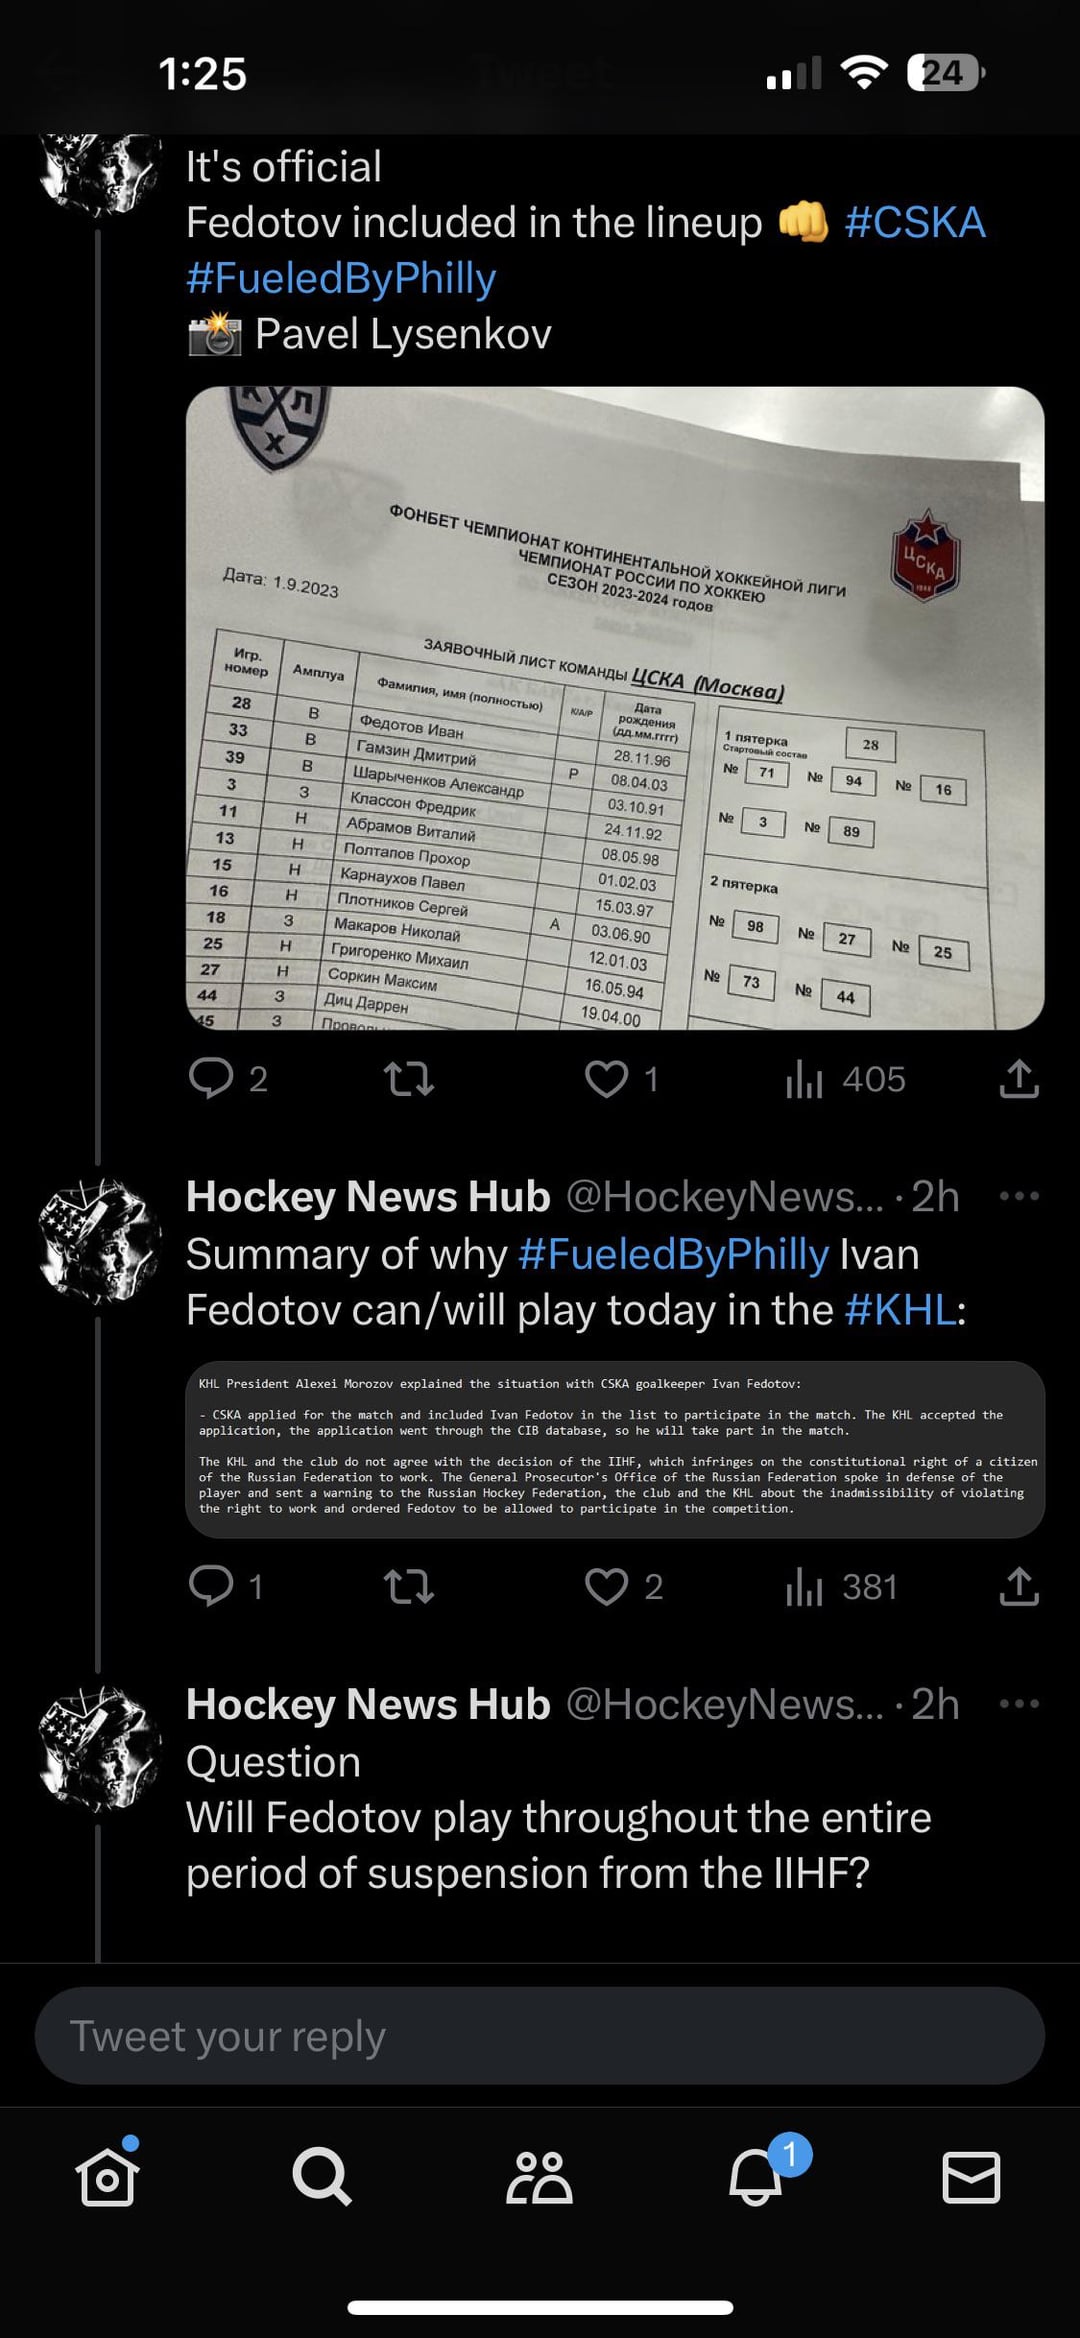This screenshot has width=1080, height=2338.
Task: Share the KHL summary tweet
Action: point(1019,1586)
